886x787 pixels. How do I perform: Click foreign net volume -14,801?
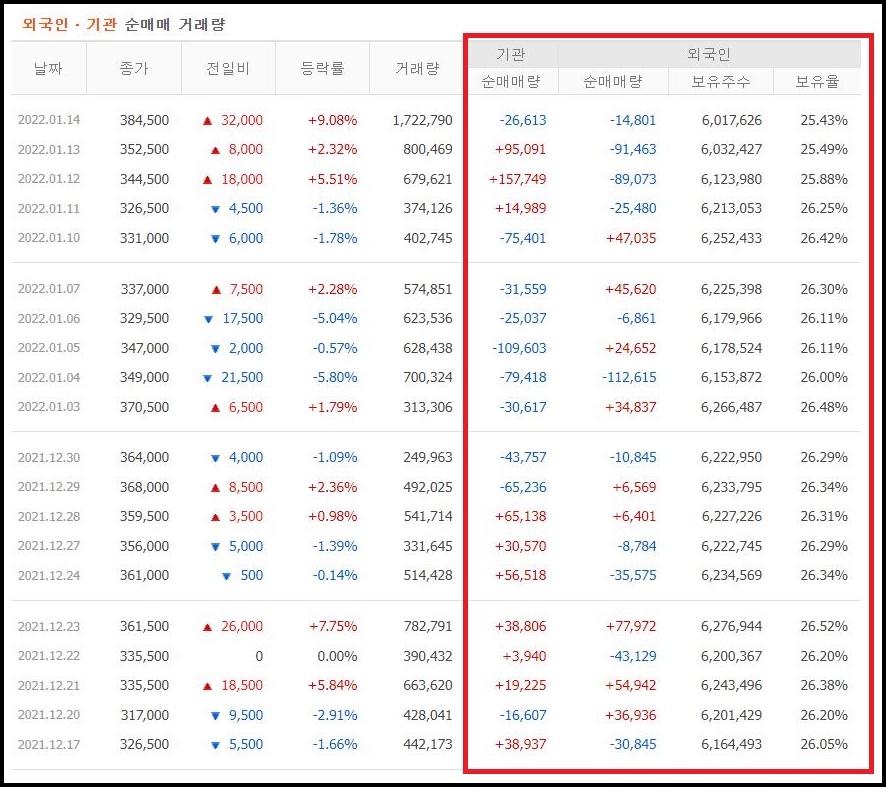coord(633,120)
